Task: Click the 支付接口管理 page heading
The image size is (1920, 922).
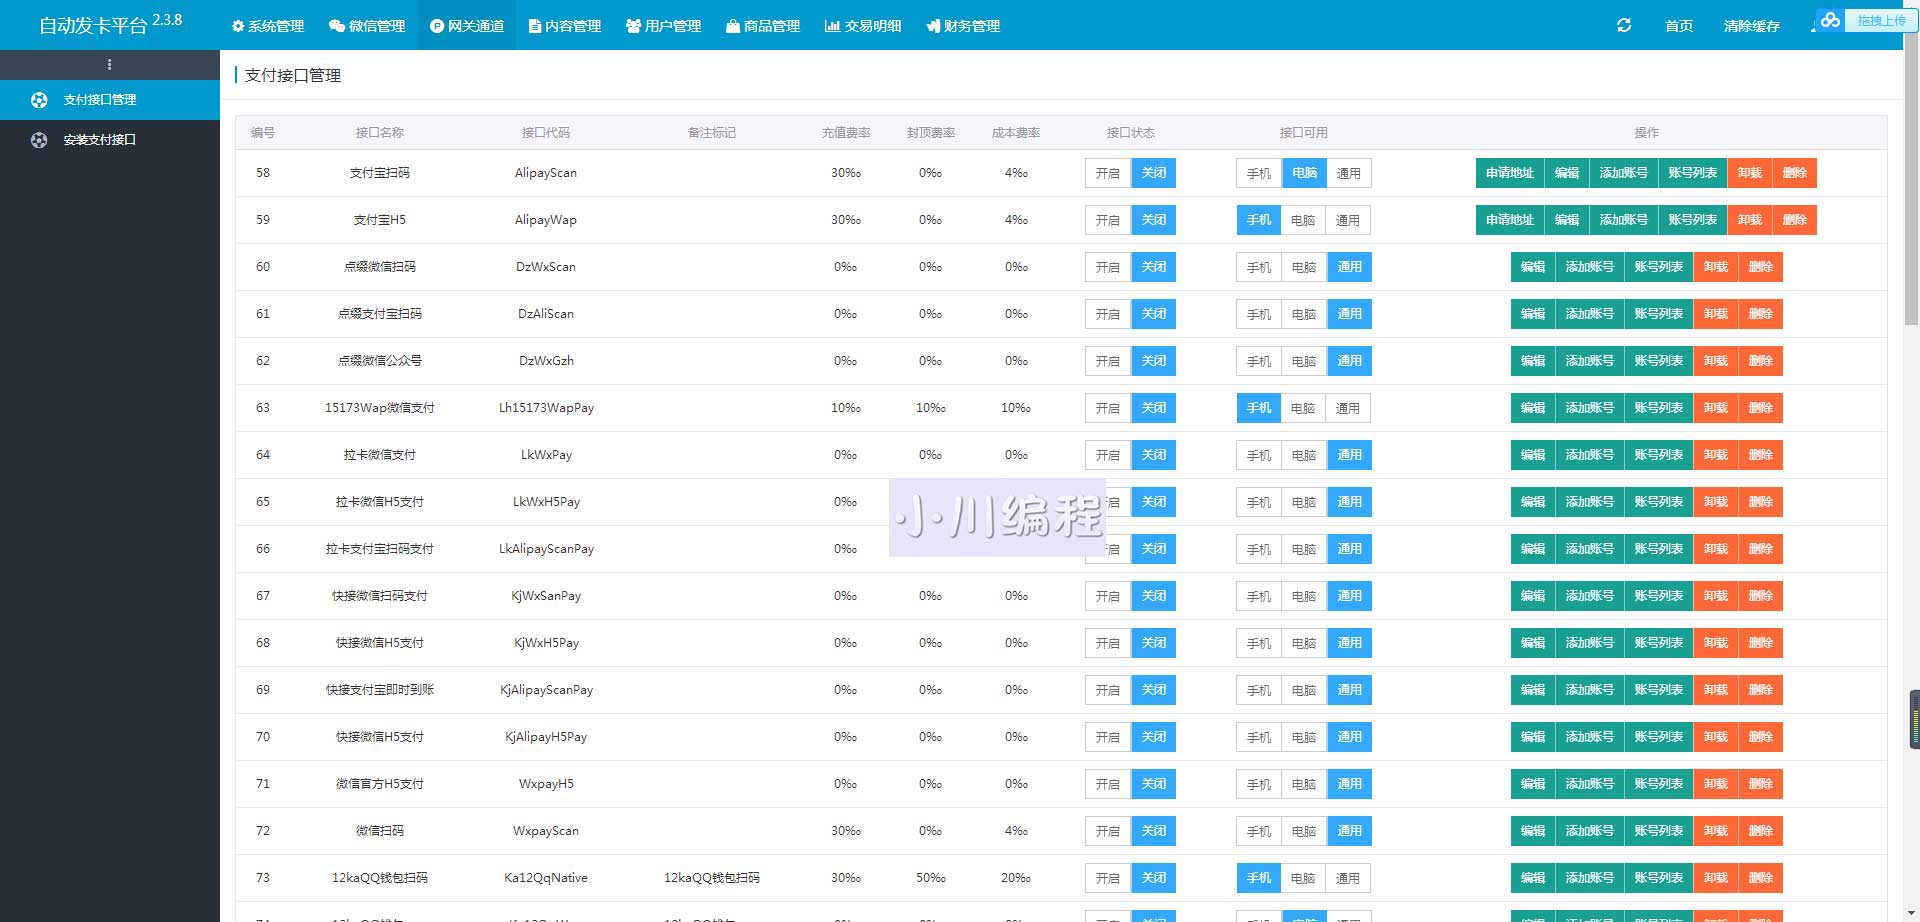Action: pyautogui.click(x=293, y=76)
